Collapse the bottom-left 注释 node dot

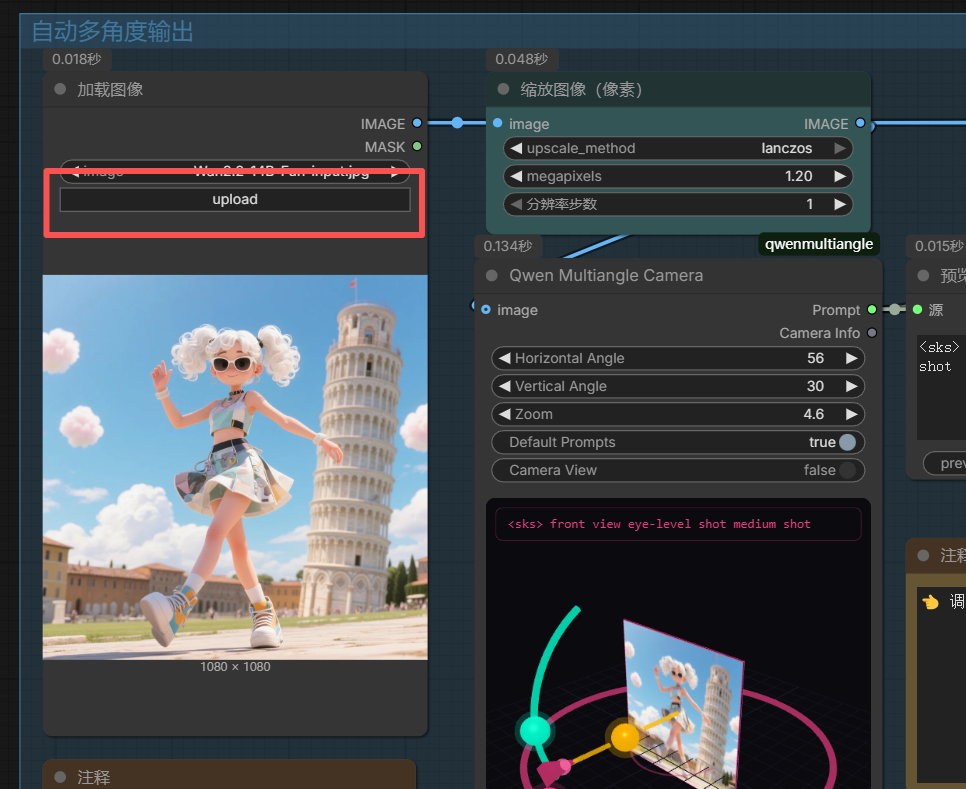click(60, 777)
